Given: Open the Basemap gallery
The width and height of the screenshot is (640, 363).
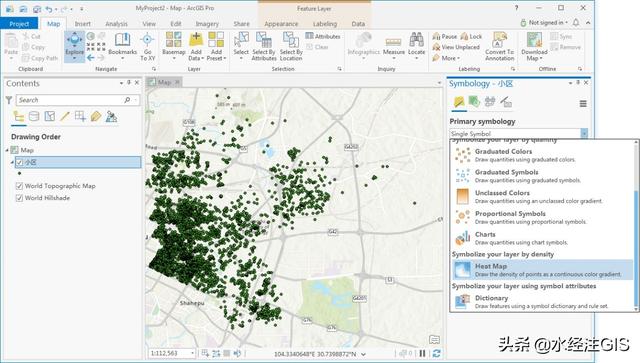Looking at the screenshot, I should coord(173,46).
